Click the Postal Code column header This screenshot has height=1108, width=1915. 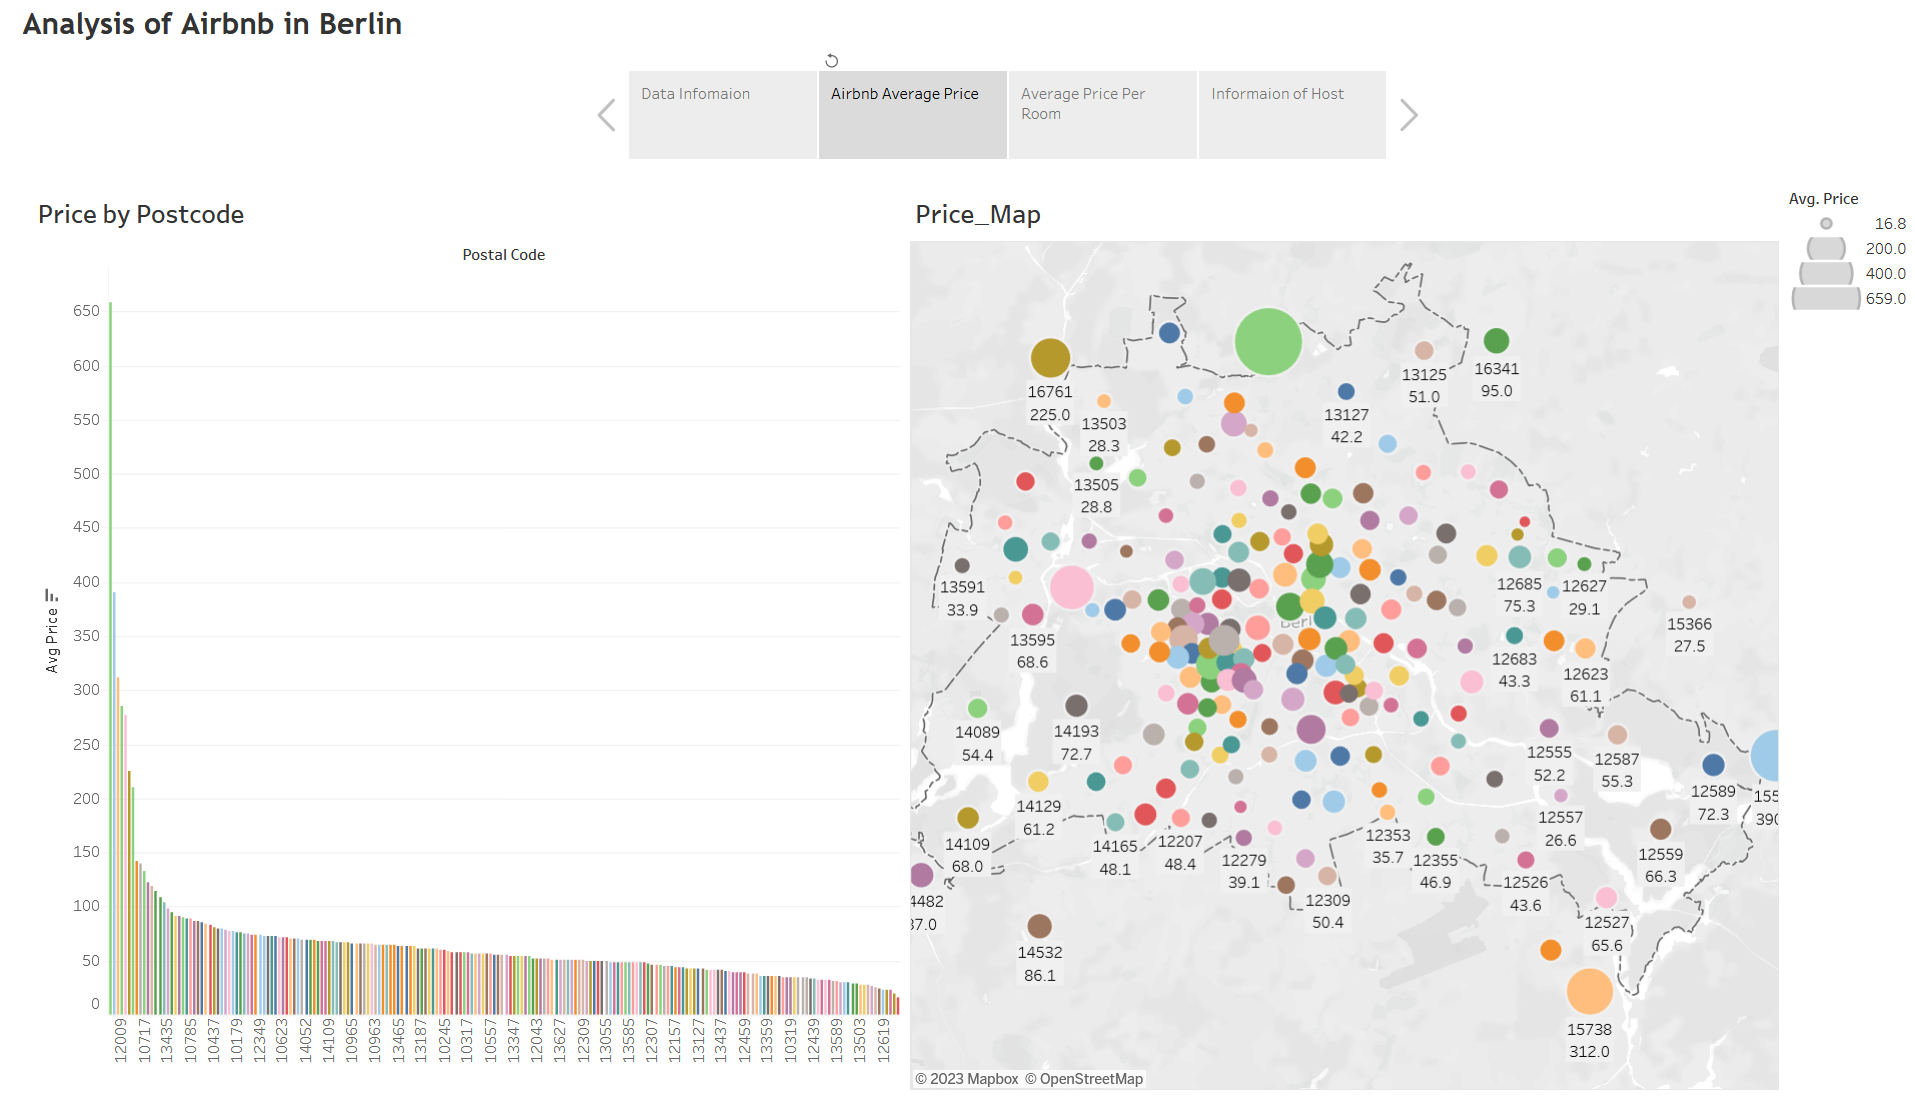pos(503,255)
